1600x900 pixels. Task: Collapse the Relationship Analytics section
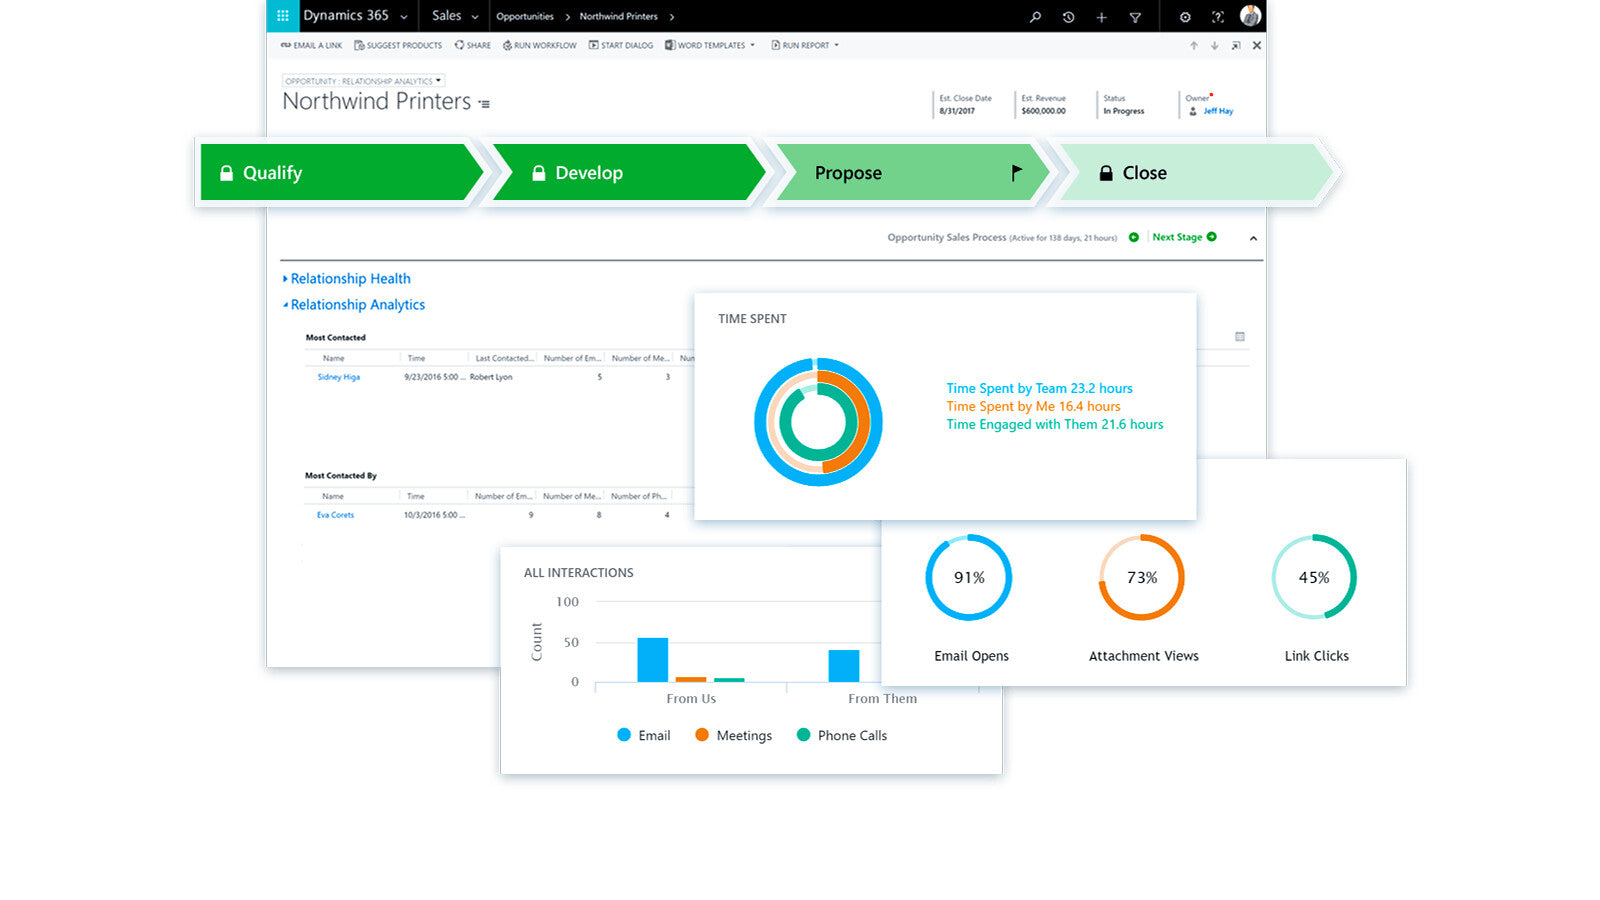point(356,305)
